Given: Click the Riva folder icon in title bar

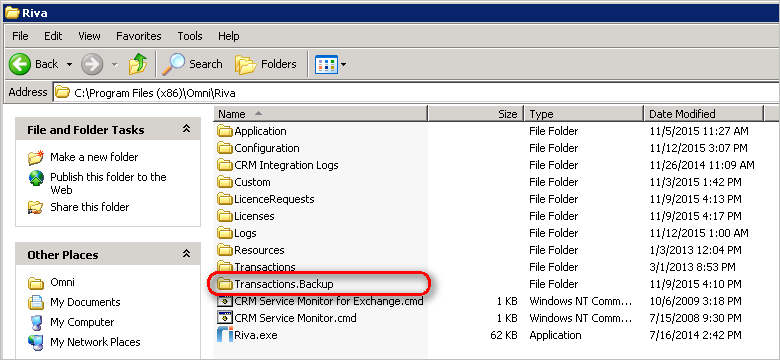Looking at the screenshot, I should click(12, 12).
